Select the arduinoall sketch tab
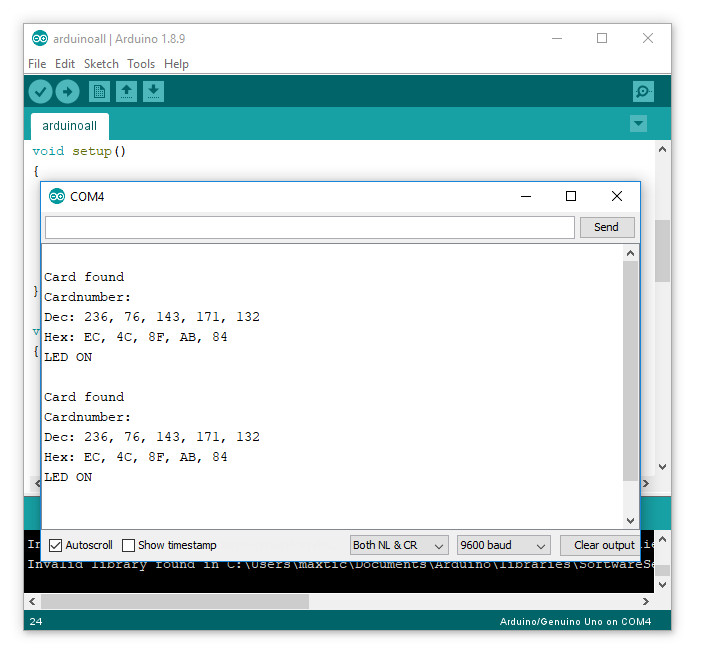The height and width of the screenshot is (666, 705). (x=70, y=126)
